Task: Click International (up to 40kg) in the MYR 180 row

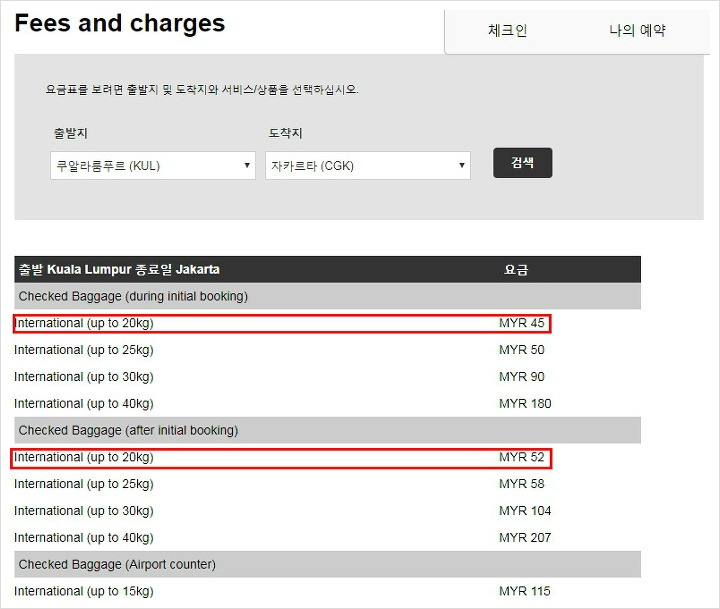Action: click(84, 404)
